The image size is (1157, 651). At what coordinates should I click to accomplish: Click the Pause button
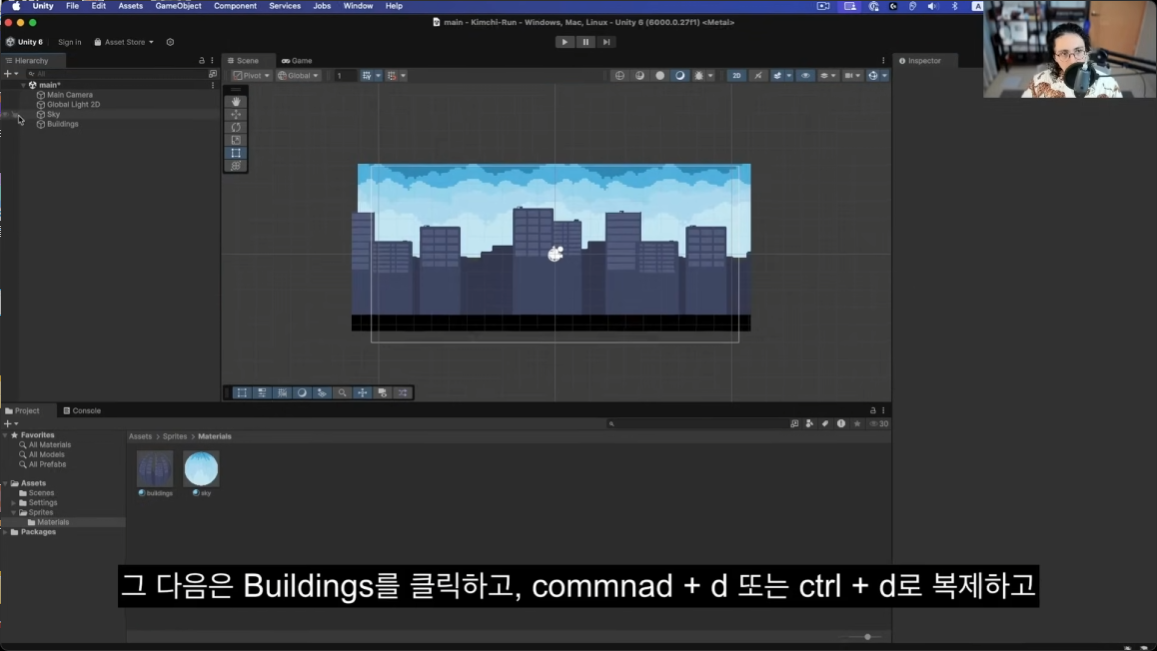585,42
